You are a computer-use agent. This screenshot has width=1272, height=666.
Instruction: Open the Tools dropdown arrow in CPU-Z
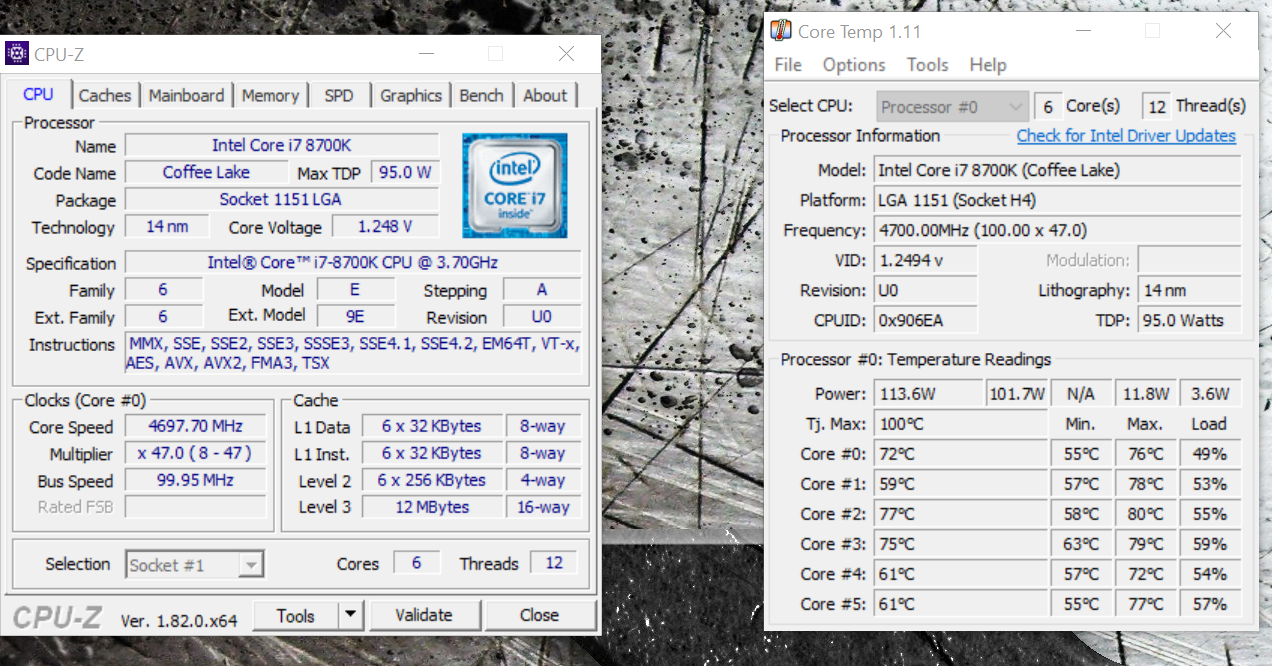pyautogui.click(x=350, y=616)
